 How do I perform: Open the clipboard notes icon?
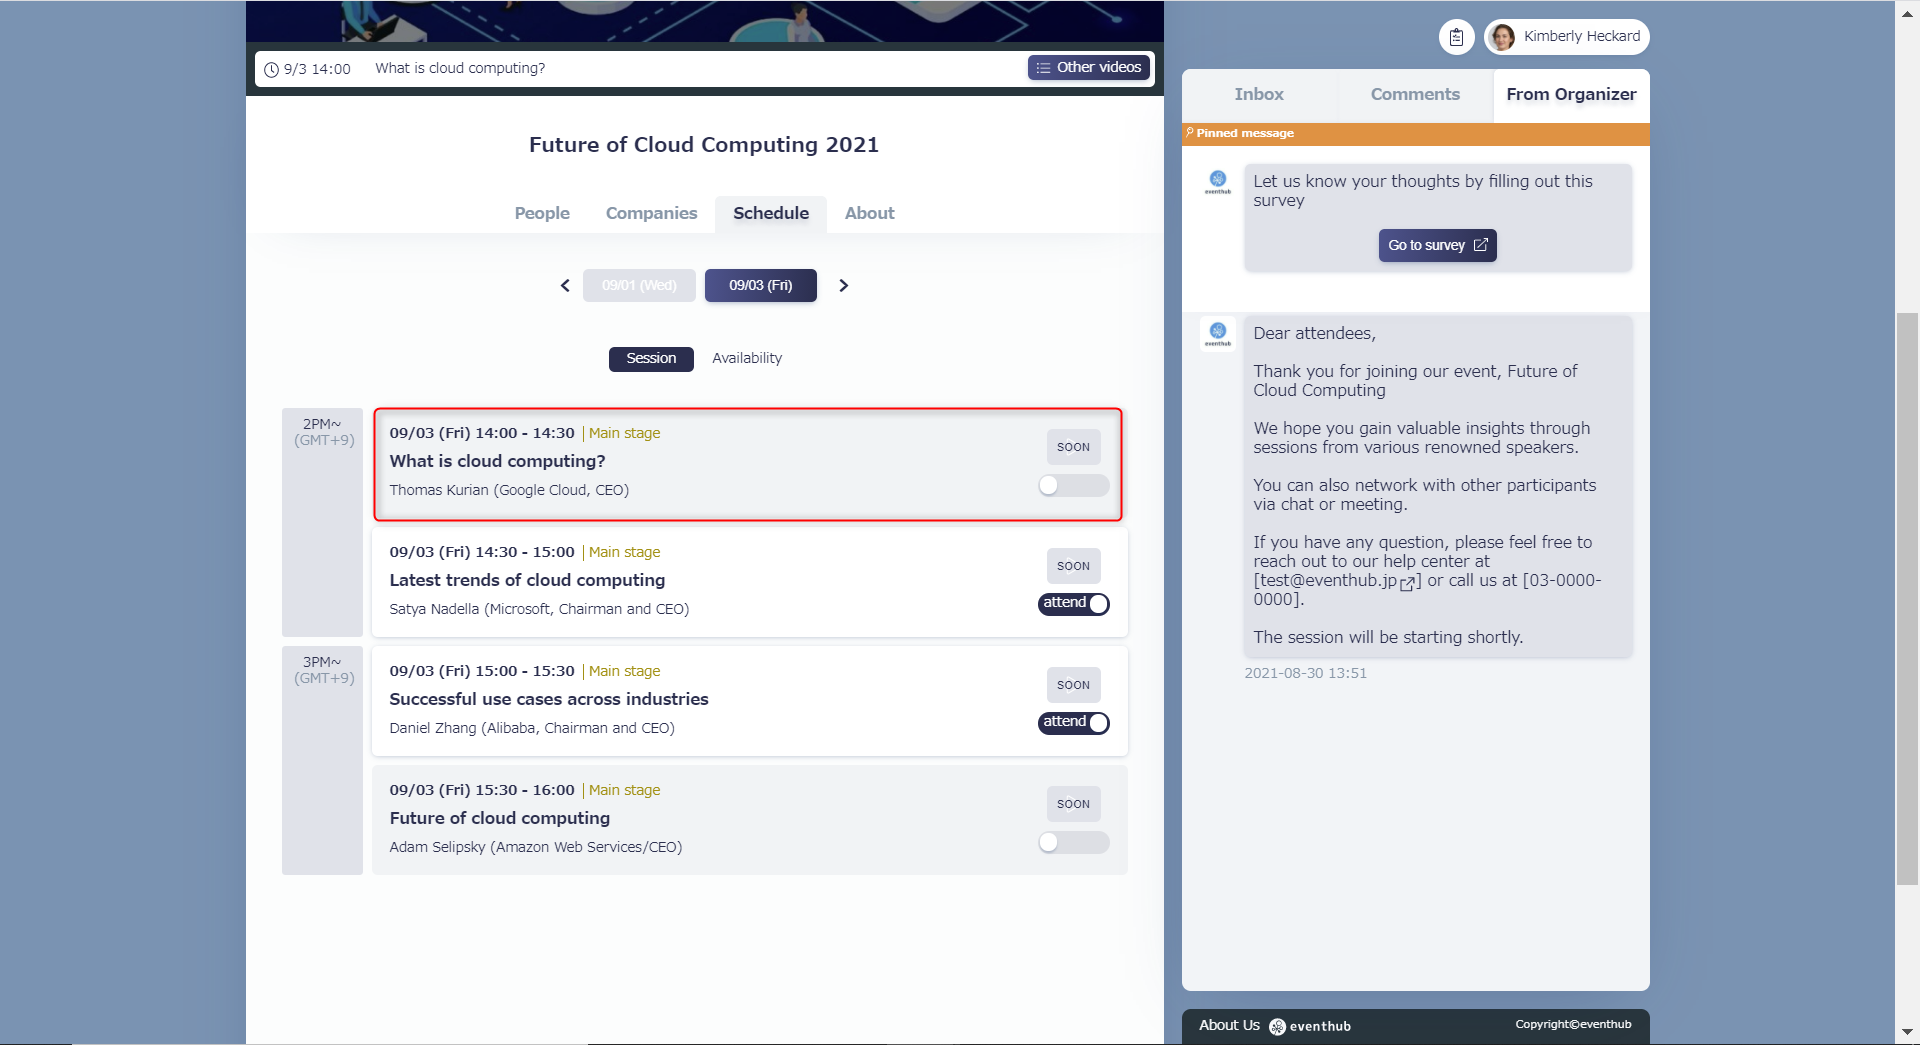pyautogui.click(x=1456, y=37)
